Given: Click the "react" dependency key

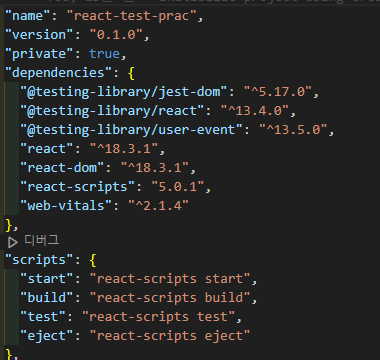Looking at the screenshot, I should (x=47, y=149).
